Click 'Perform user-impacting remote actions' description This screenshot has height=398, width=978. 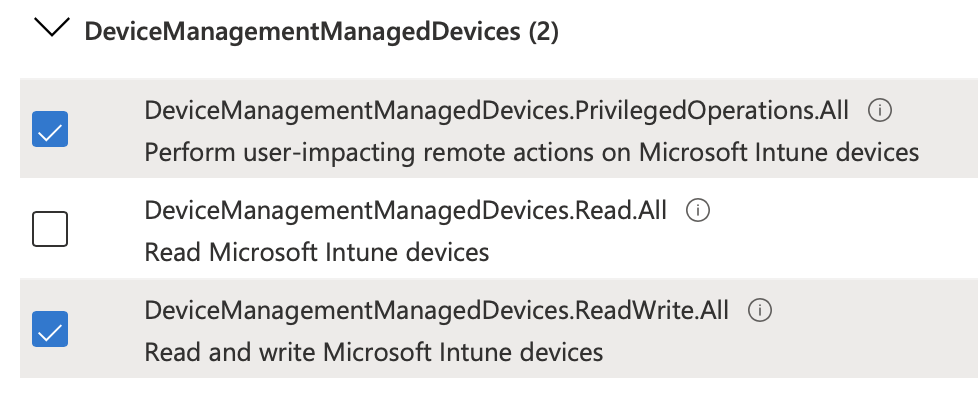pos(531,153)
